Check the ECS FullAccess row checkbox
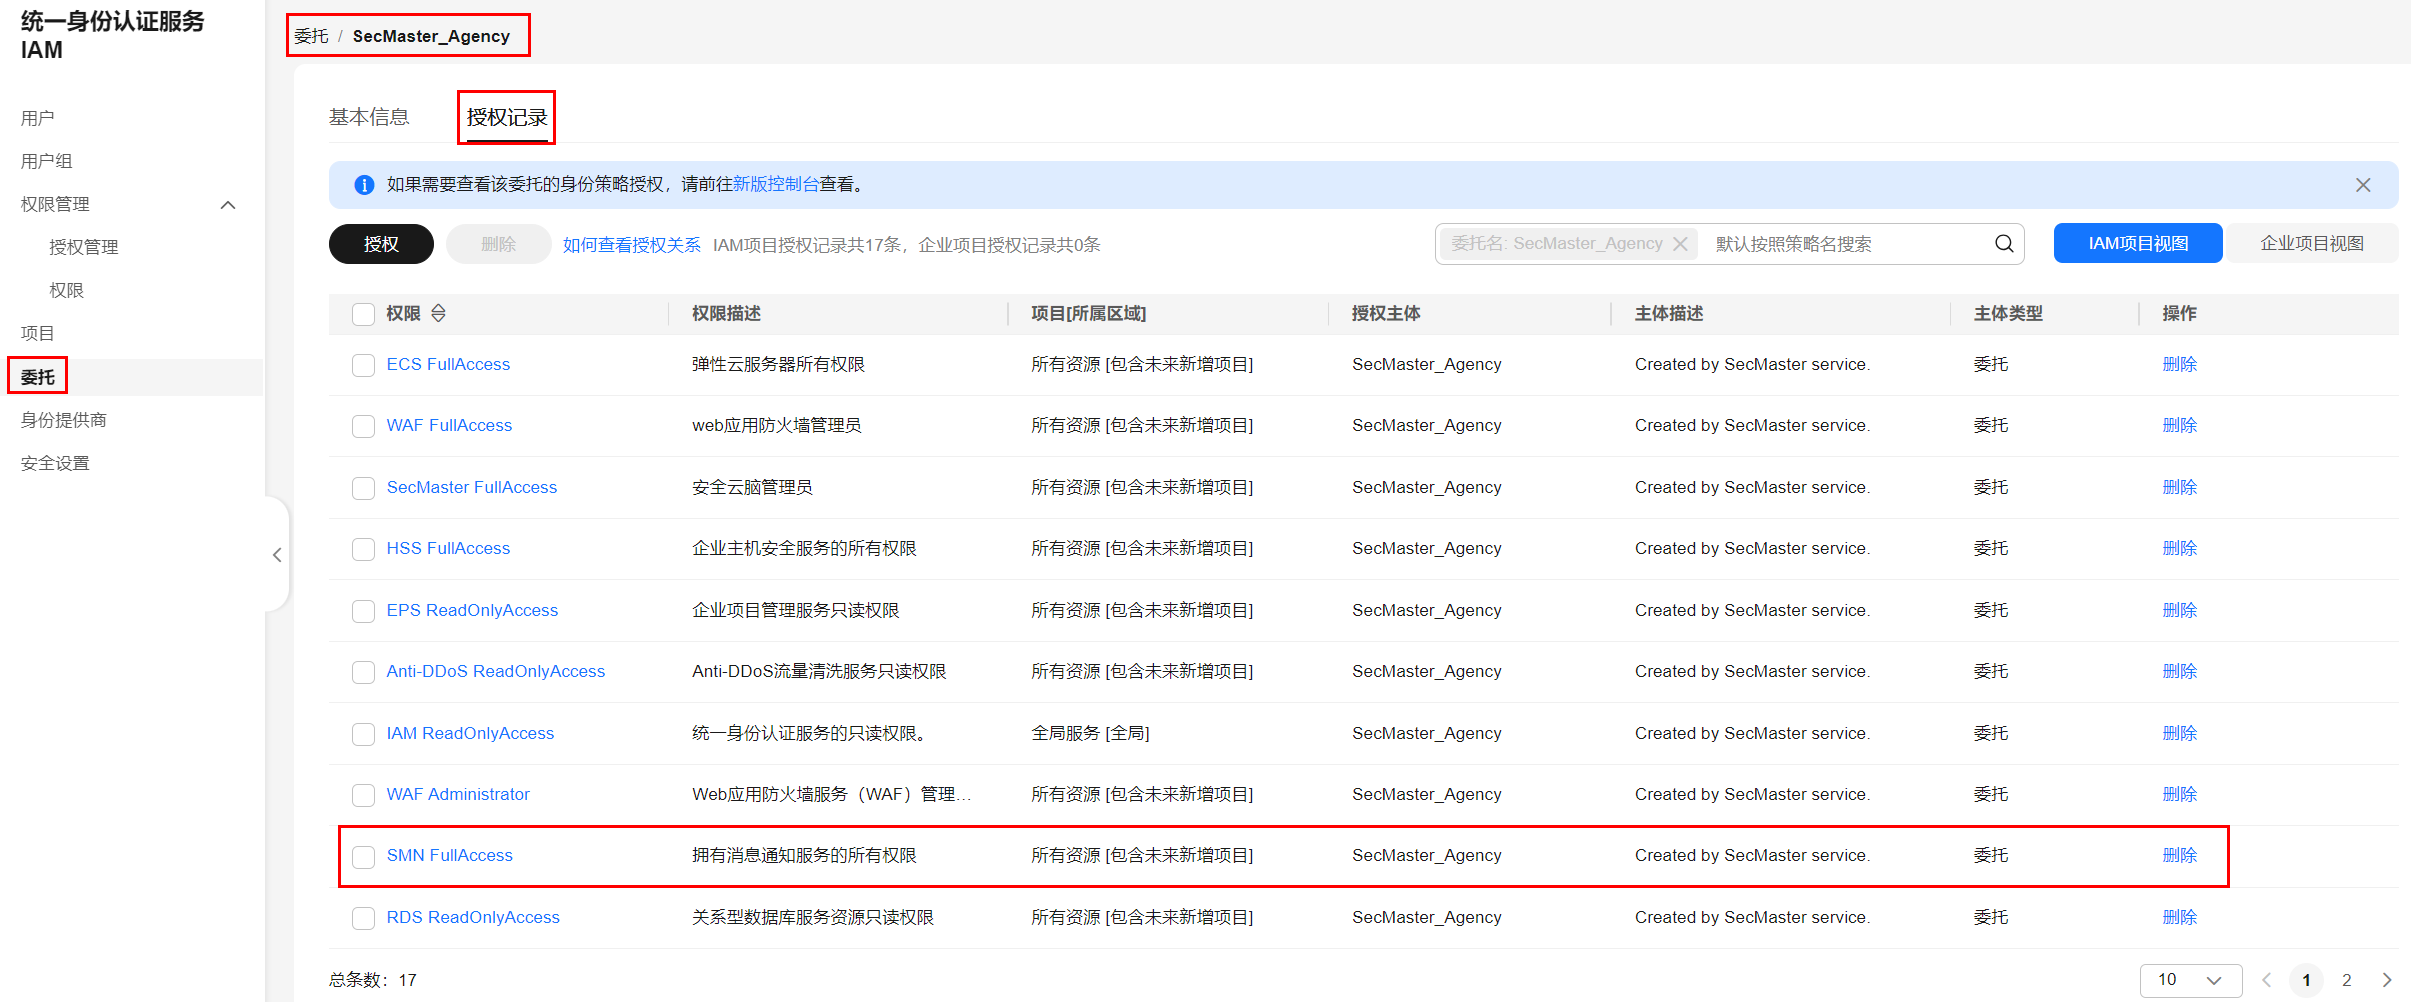The image size is (2411, 1002). click(363, 365)
